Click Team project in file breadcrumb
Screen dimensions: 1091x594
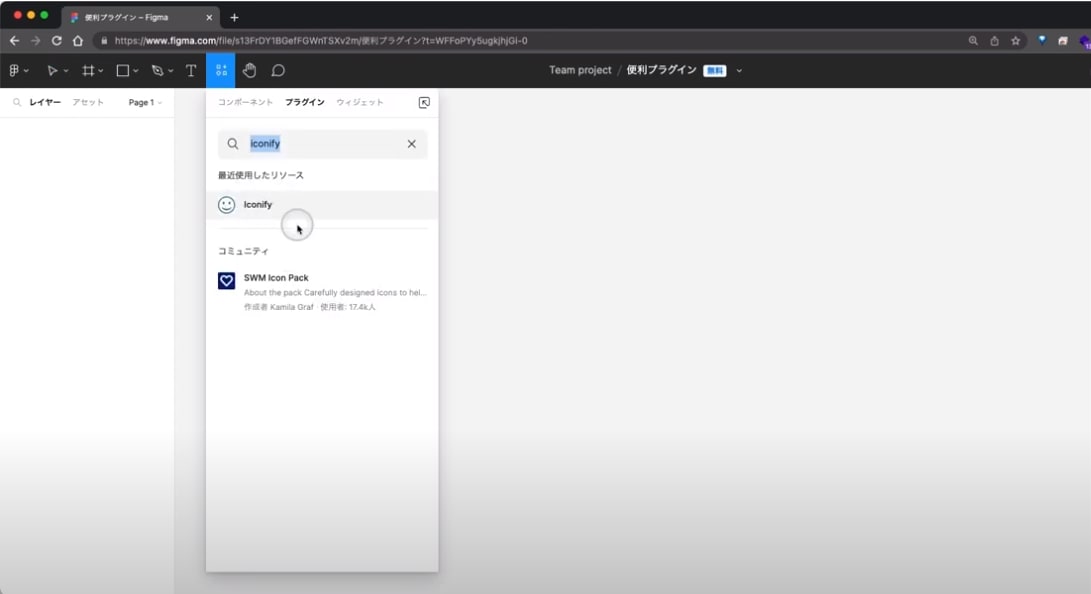point(580,70)
